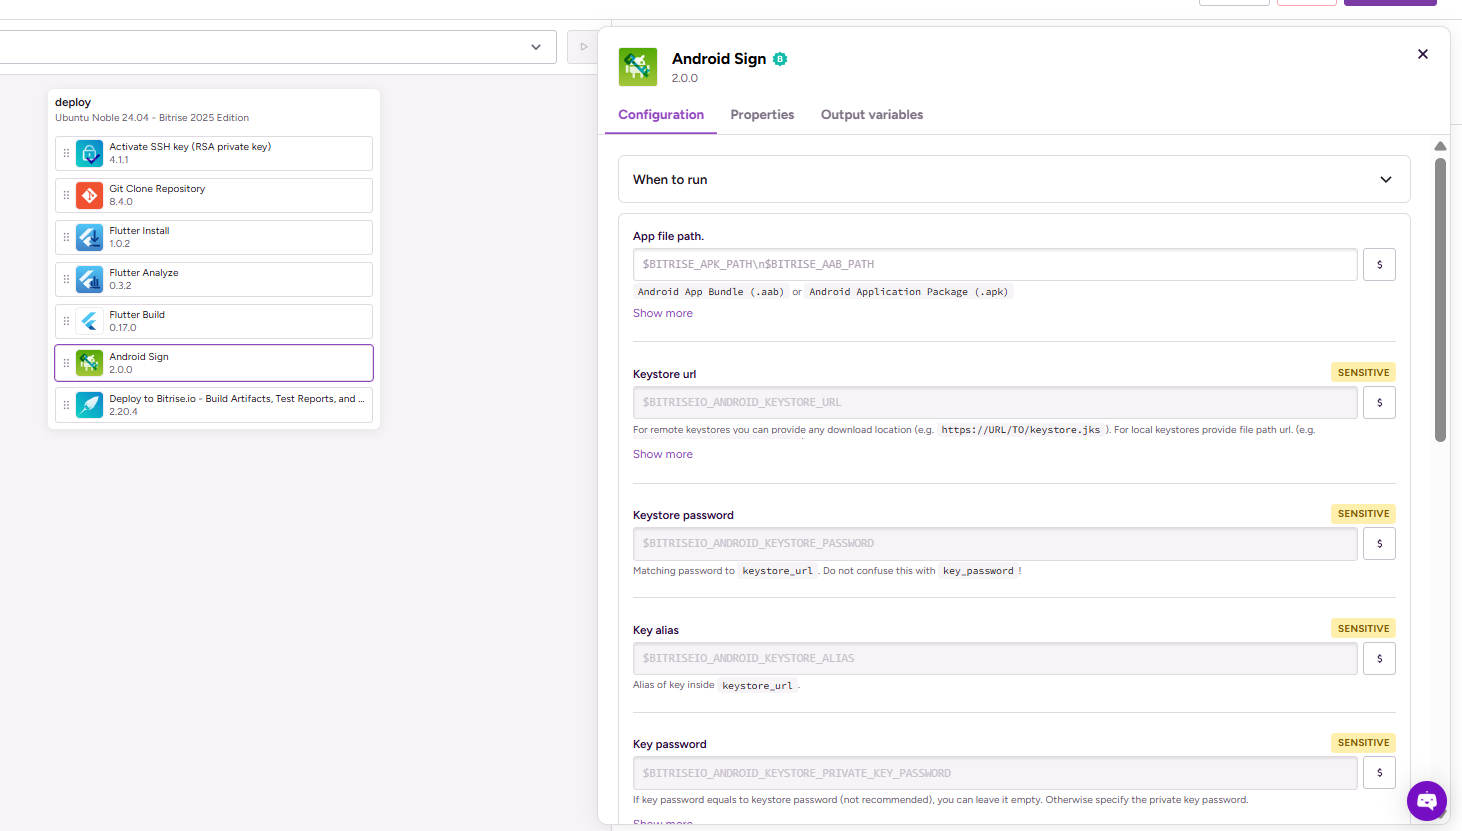
Task: Open the workflow selector dropdown
Action: [536, 47]
